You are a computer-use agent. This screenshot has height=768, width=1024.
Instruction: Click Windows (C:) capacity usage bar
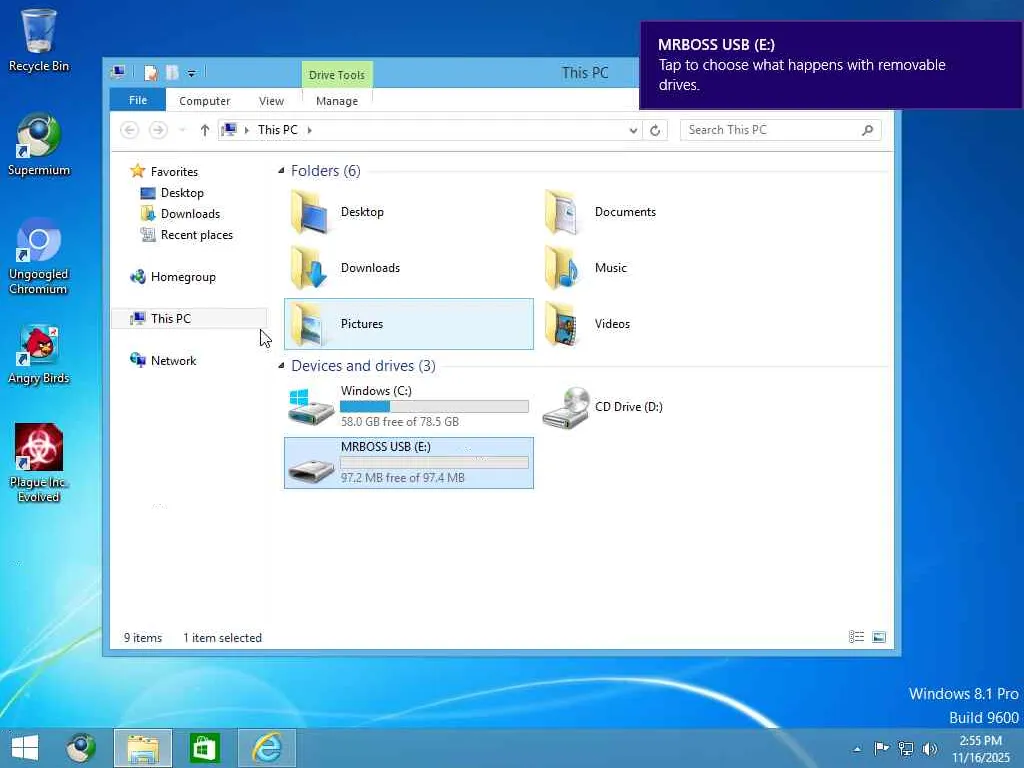coord(434,407)
